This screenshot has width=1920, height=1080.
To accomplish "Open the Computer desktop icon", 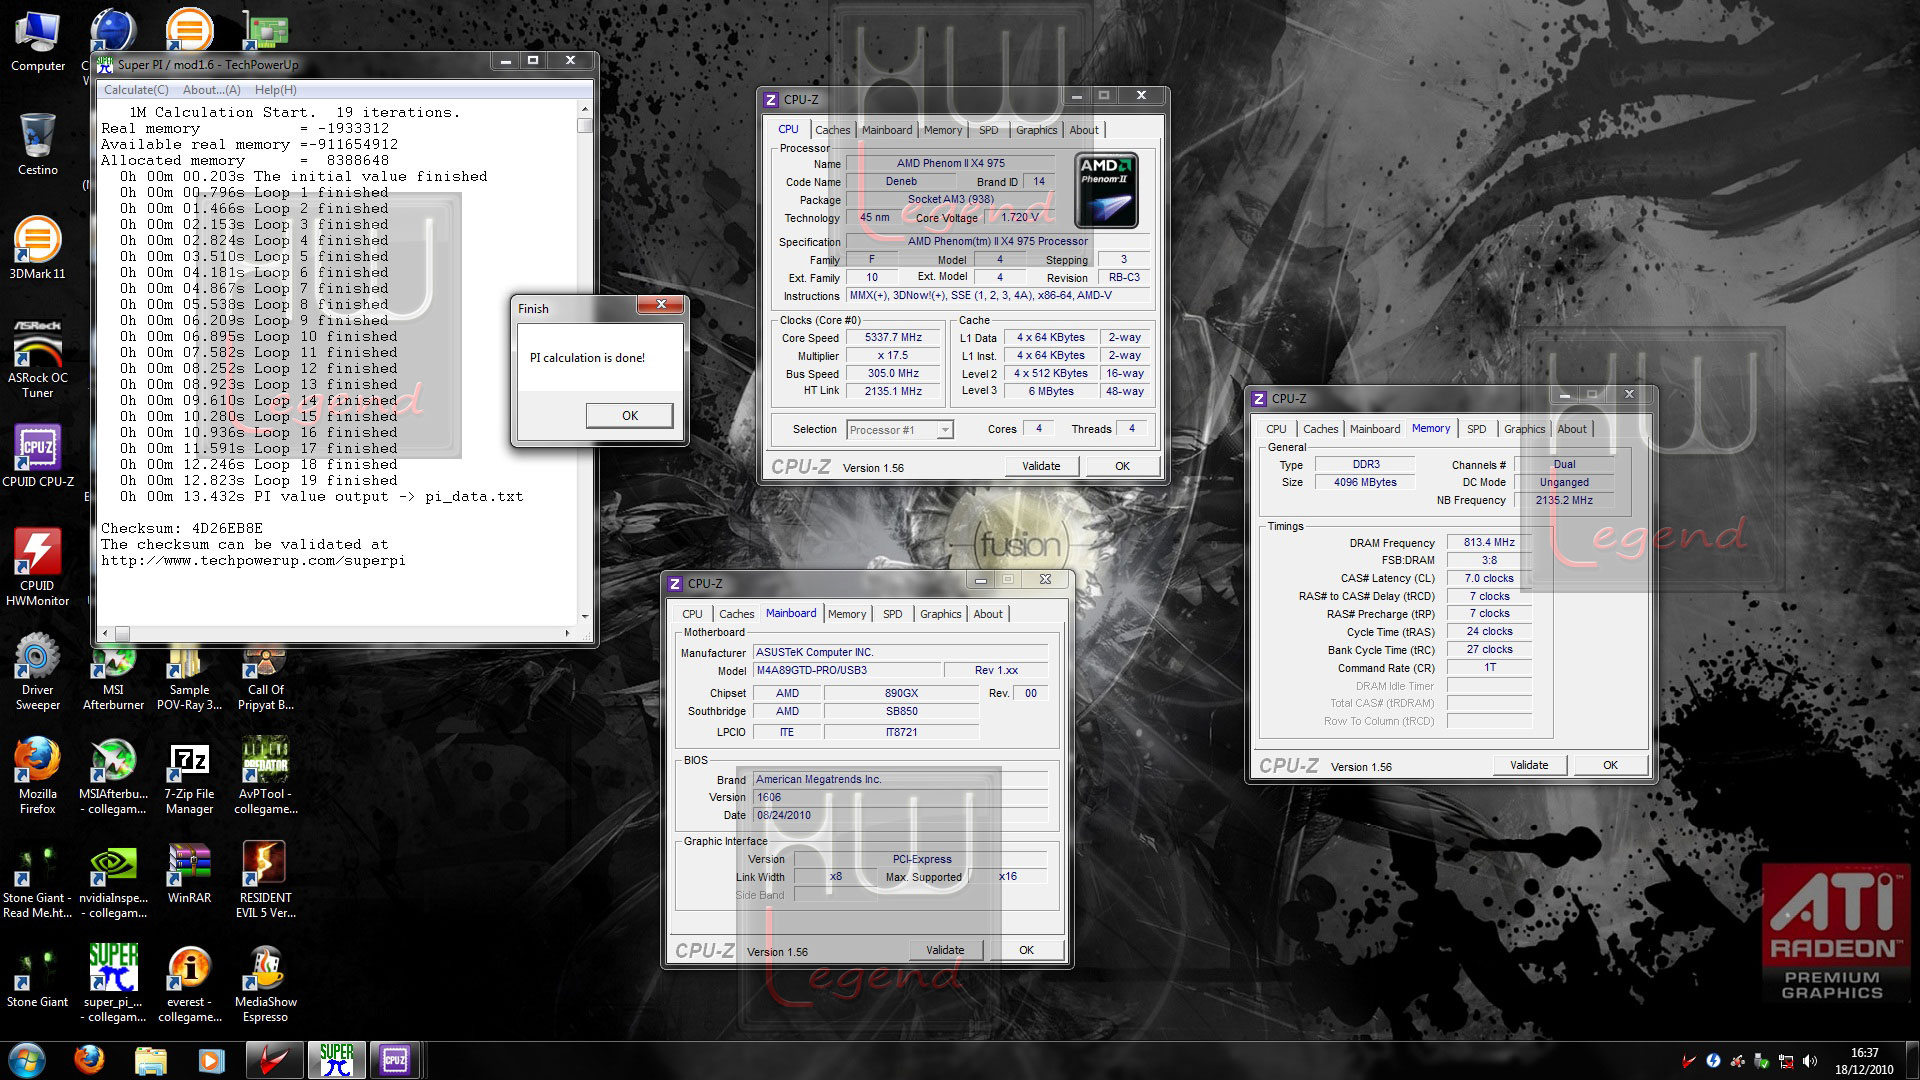I will tap(38, 40).
